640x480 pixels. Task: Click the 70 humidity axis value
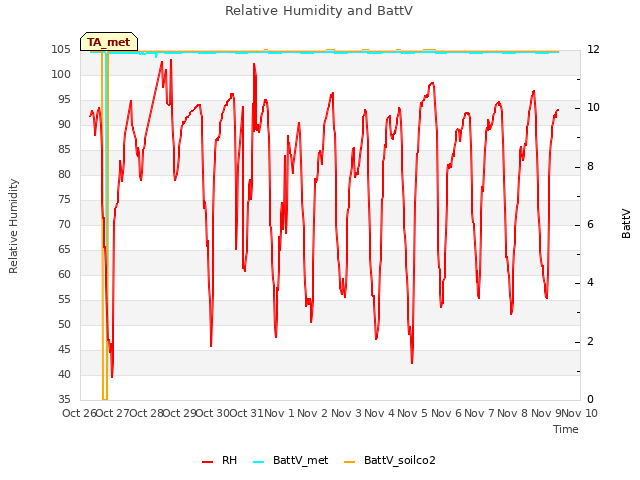(x=64, y=224)
